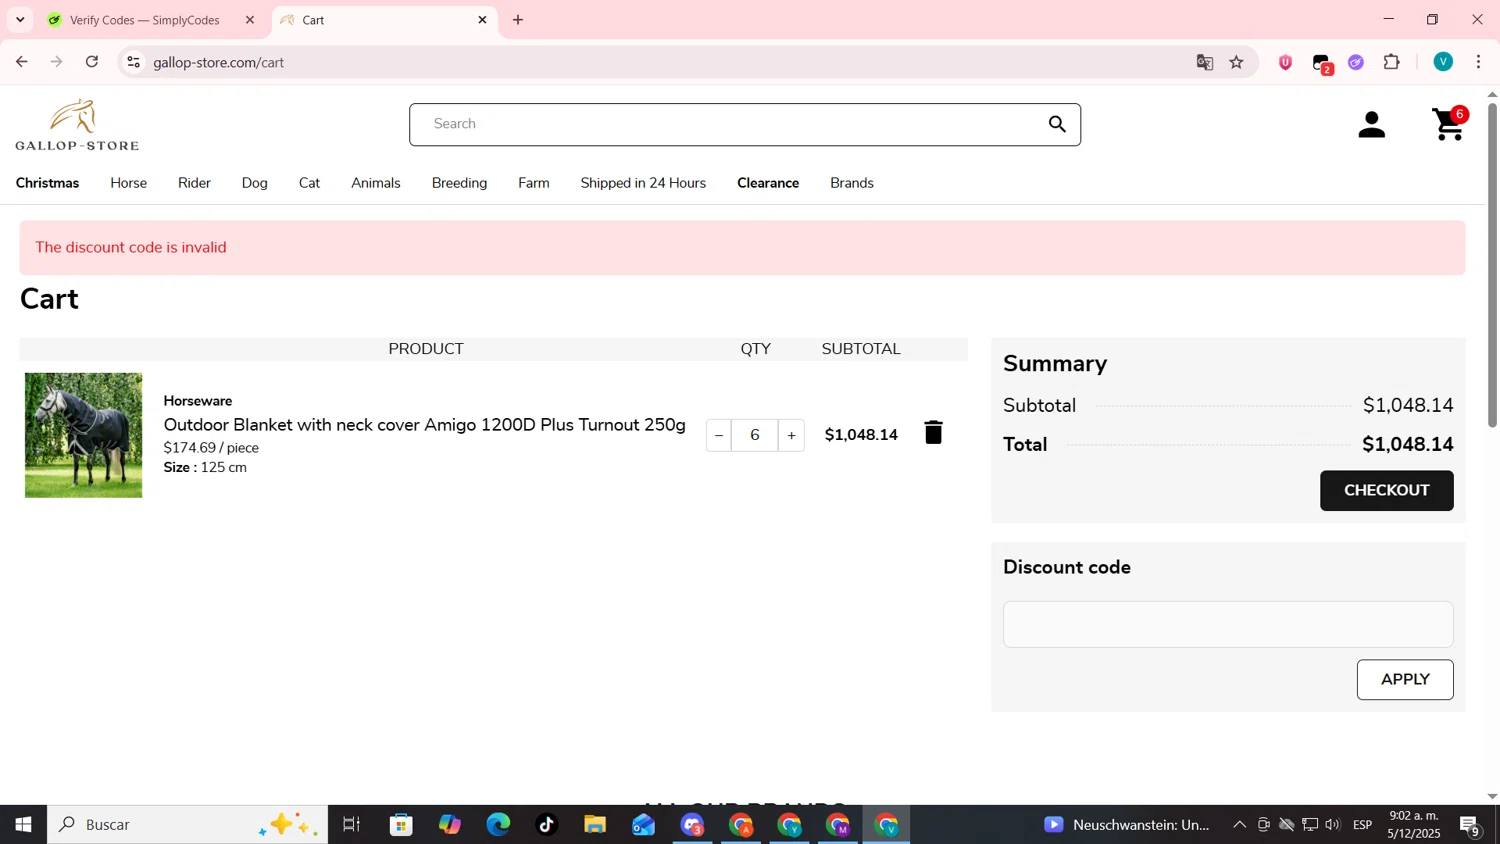This screenshot has width=1500, height=844.
Task: Open the Horse category menu
Action: 128,183
